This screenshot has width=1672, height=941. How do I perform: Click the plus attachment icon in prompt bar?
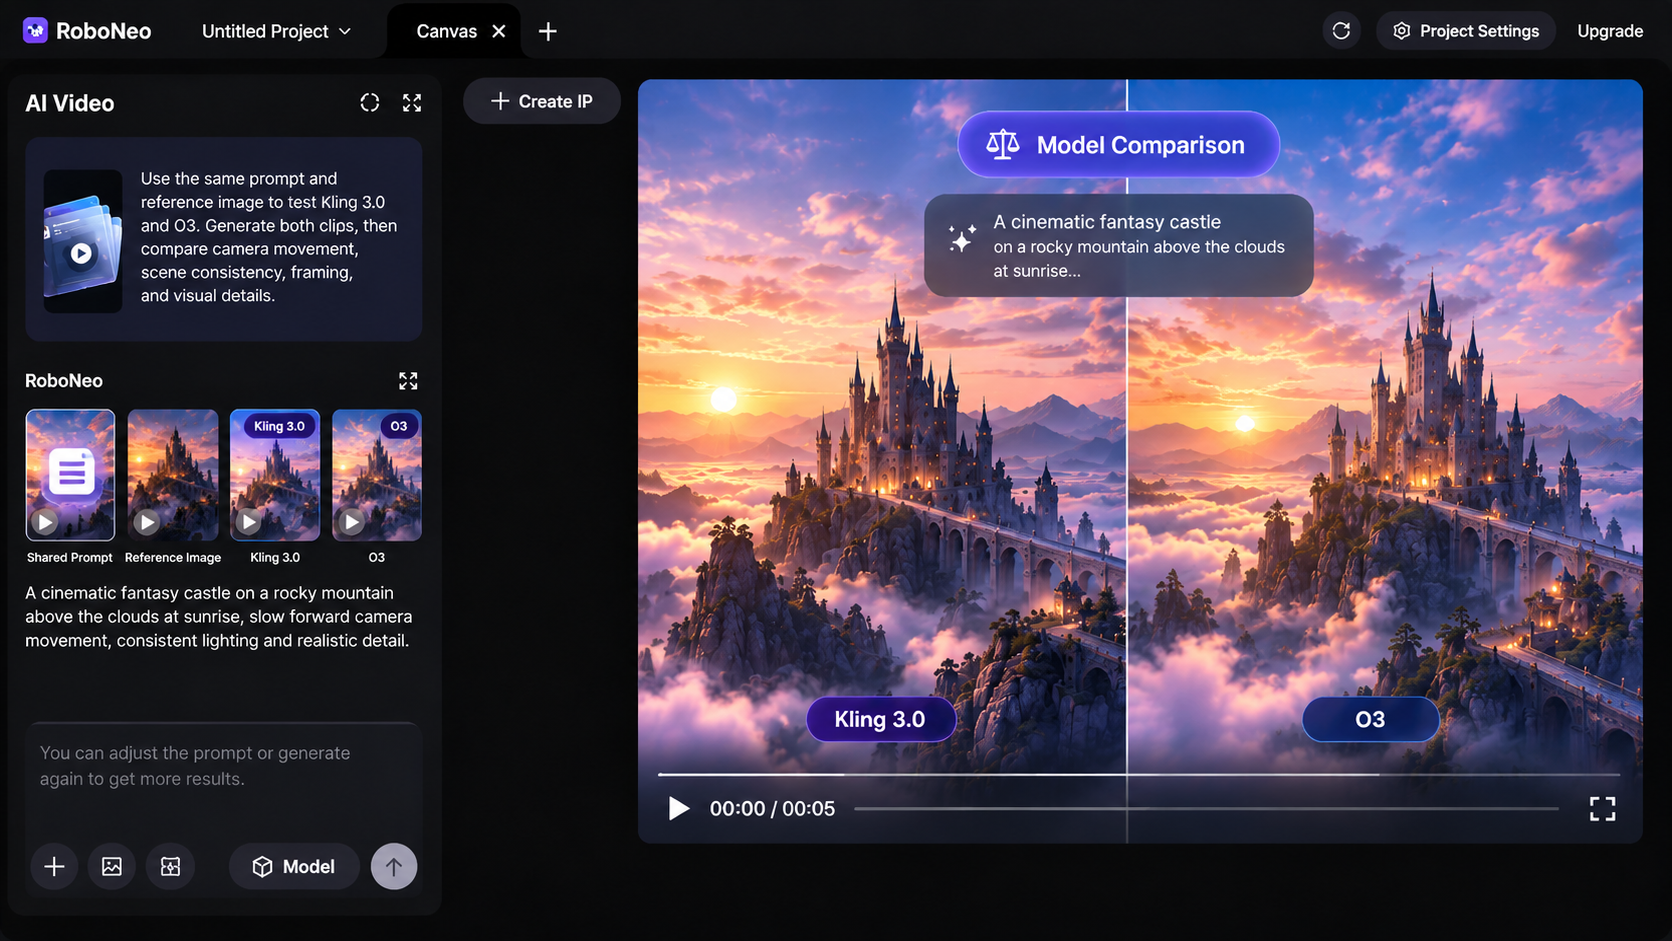point(55,867)
